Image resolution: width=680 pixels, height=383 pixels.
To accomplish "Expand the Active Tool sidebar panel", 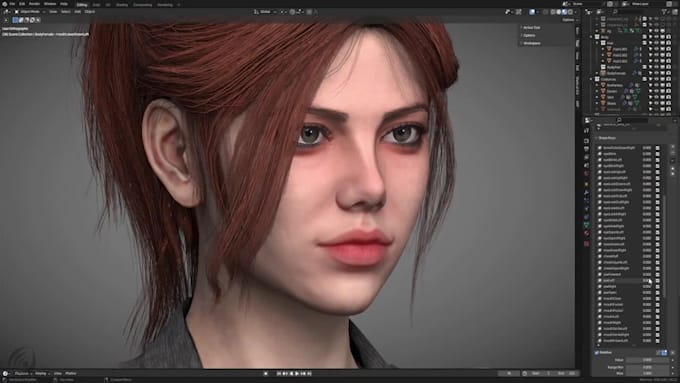I will click(531, 27).
